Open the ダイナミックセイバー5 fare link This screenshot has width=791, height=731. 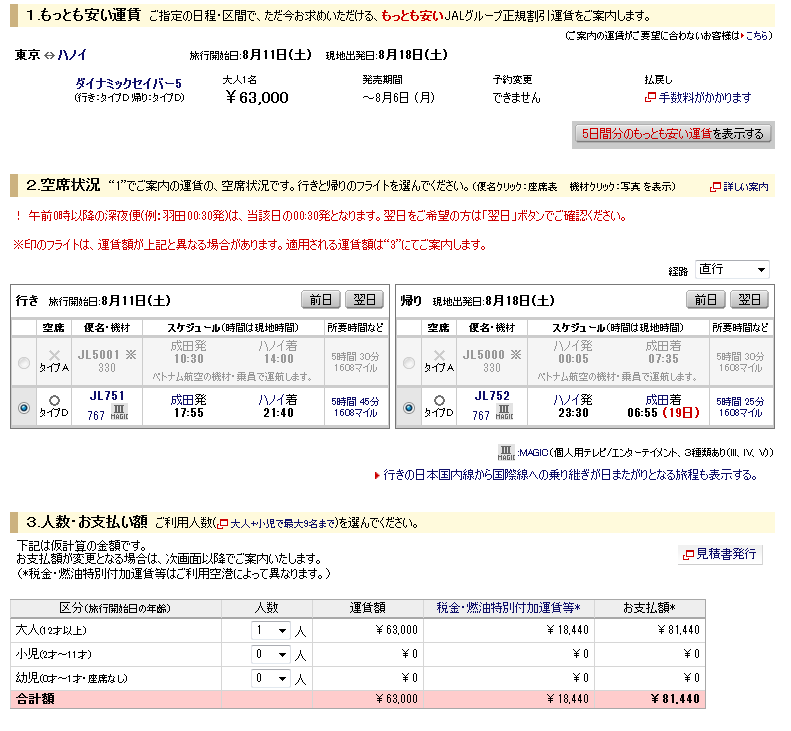point(128,83)
